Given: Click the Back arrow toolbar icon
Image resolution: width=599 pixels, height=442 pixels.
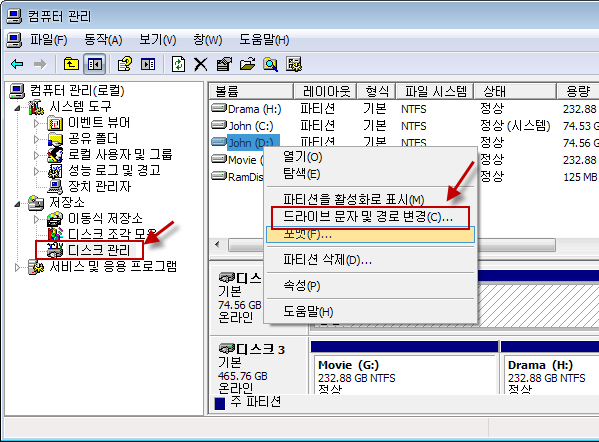Looking at the screenshot, I should click(17, 64).
